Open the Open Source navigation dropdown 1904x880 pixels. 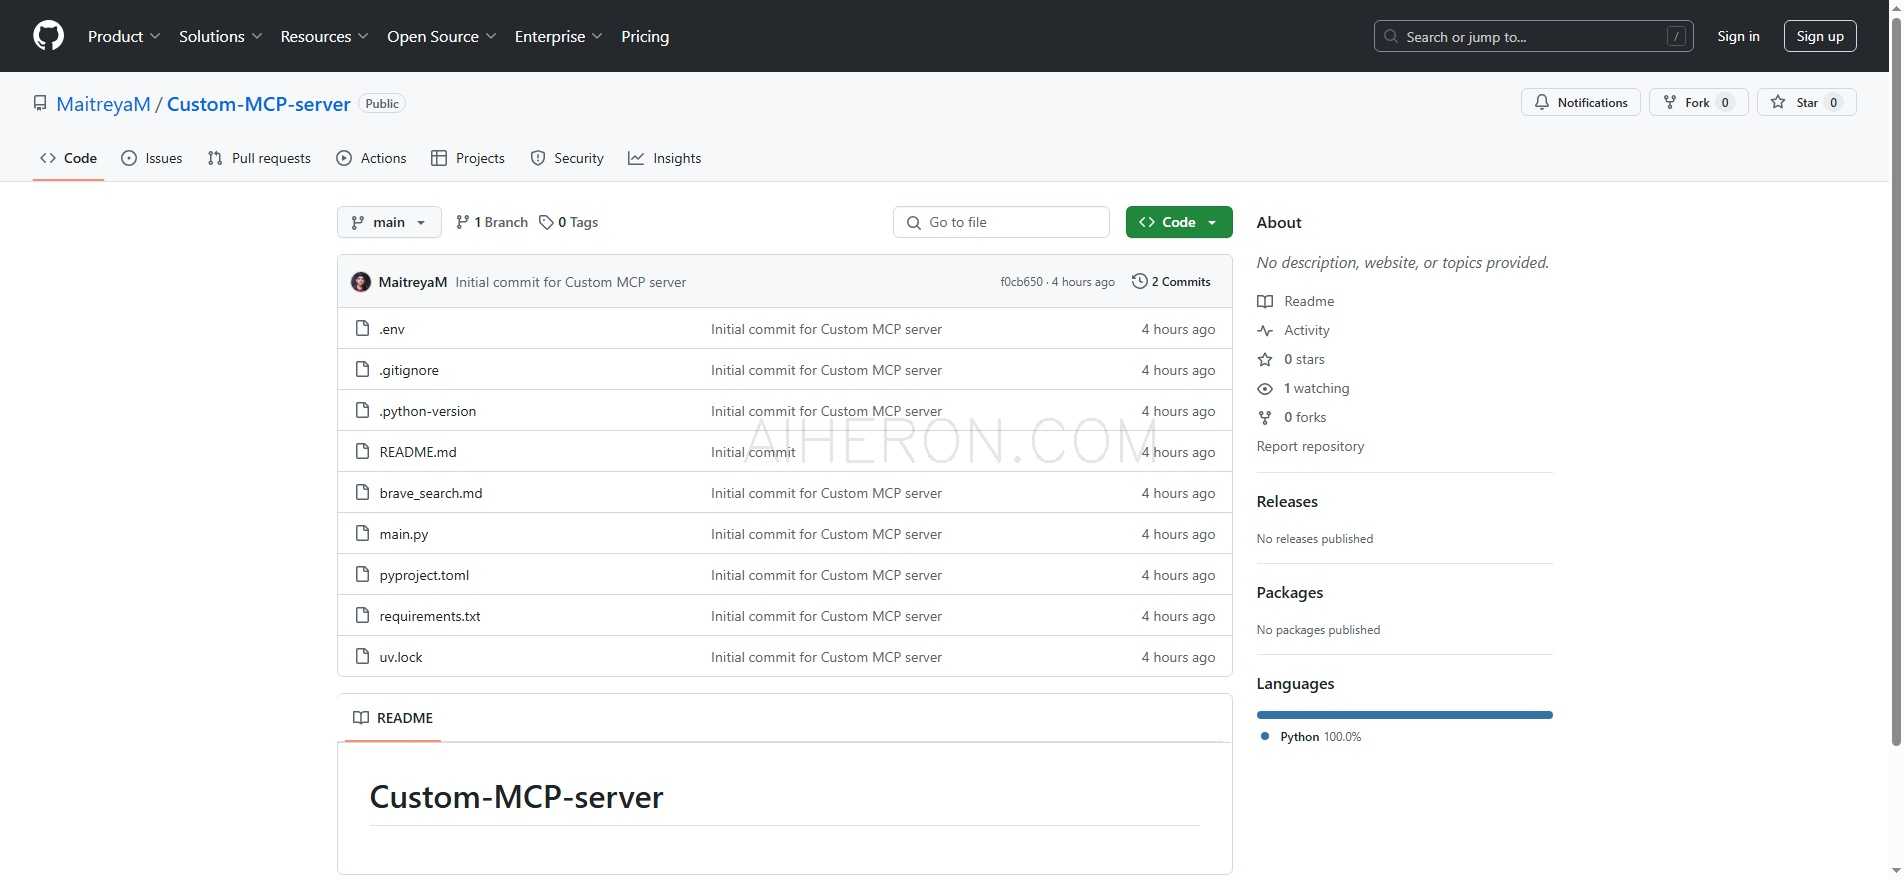(441, 36)
